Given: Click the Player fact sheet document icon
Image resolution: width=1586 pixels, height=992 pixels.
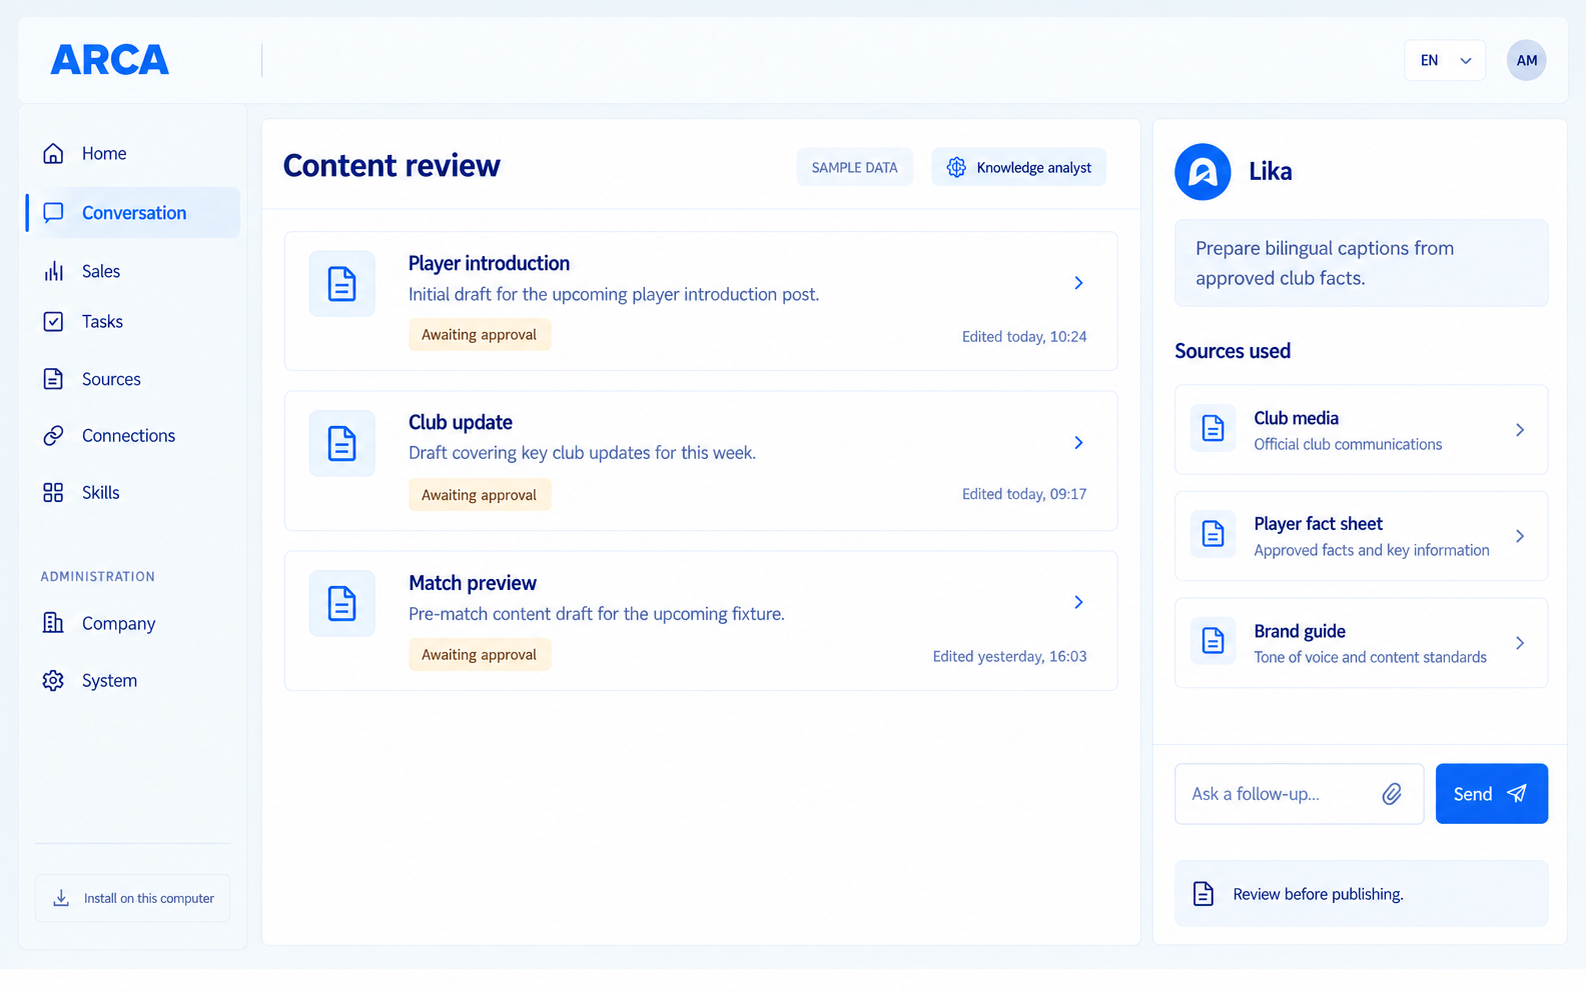Looking at the screenshot, I should (1213, 534).
